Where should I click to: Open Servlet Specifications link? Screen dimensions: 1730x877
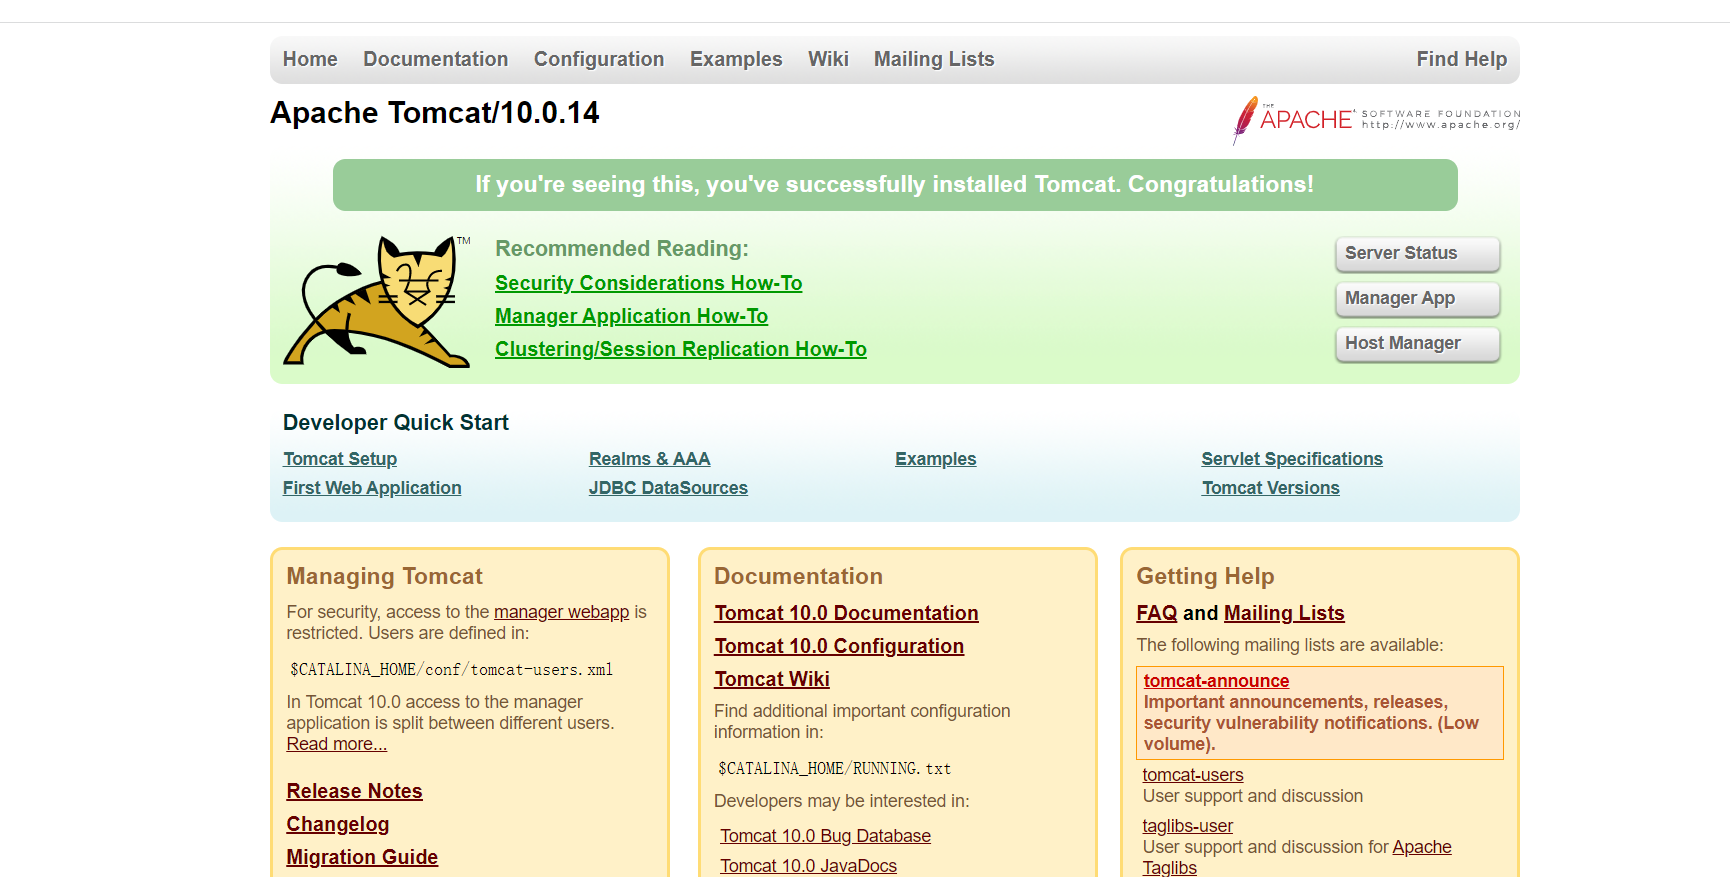point(1292,459)
